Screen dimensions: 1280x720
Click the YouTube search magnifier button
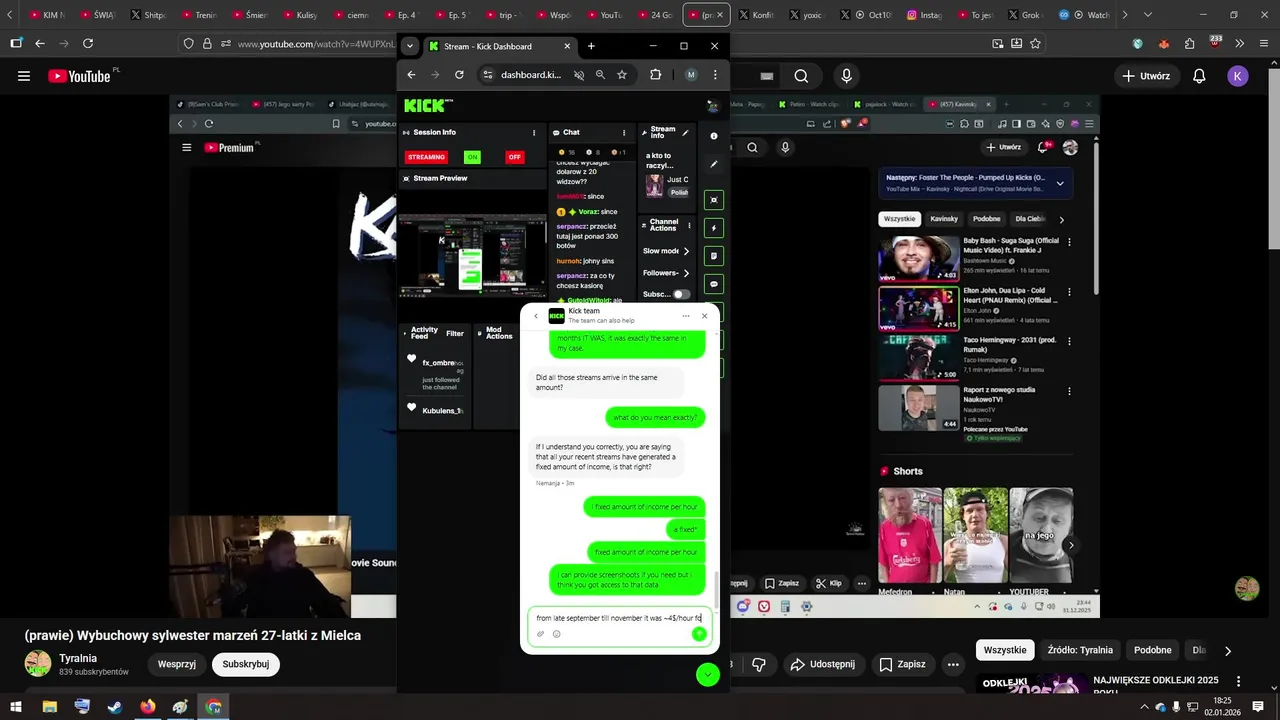(x=801, y=76)
